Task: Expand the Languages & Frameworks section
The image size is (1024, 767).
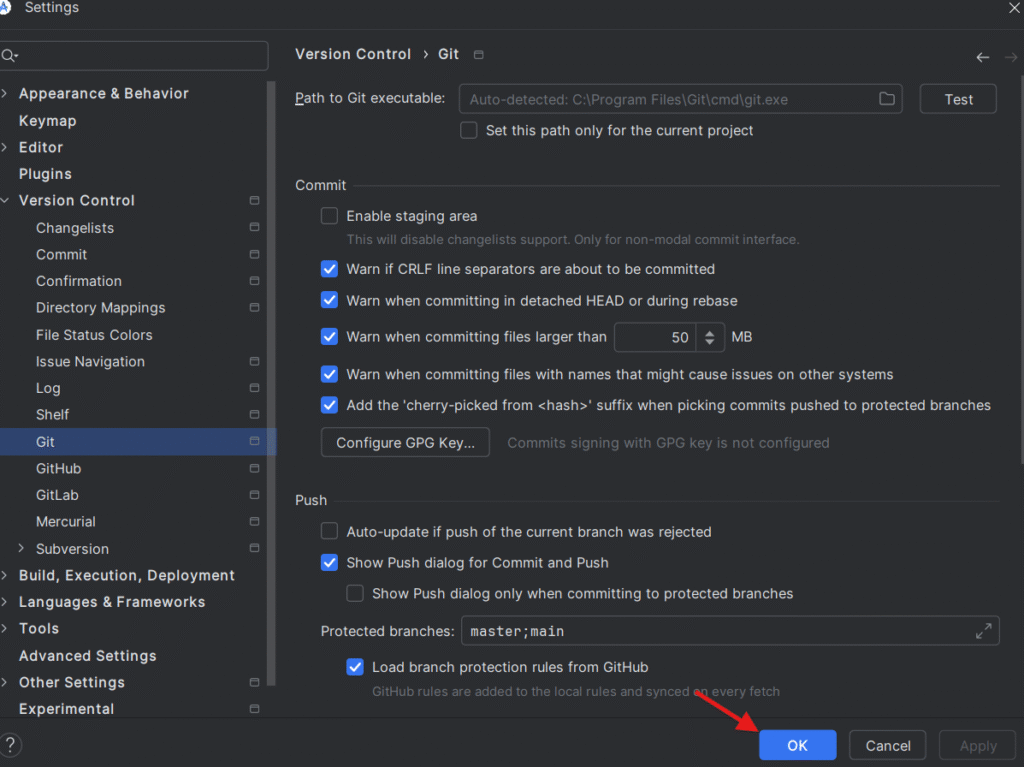Action: tap(5, 602)
